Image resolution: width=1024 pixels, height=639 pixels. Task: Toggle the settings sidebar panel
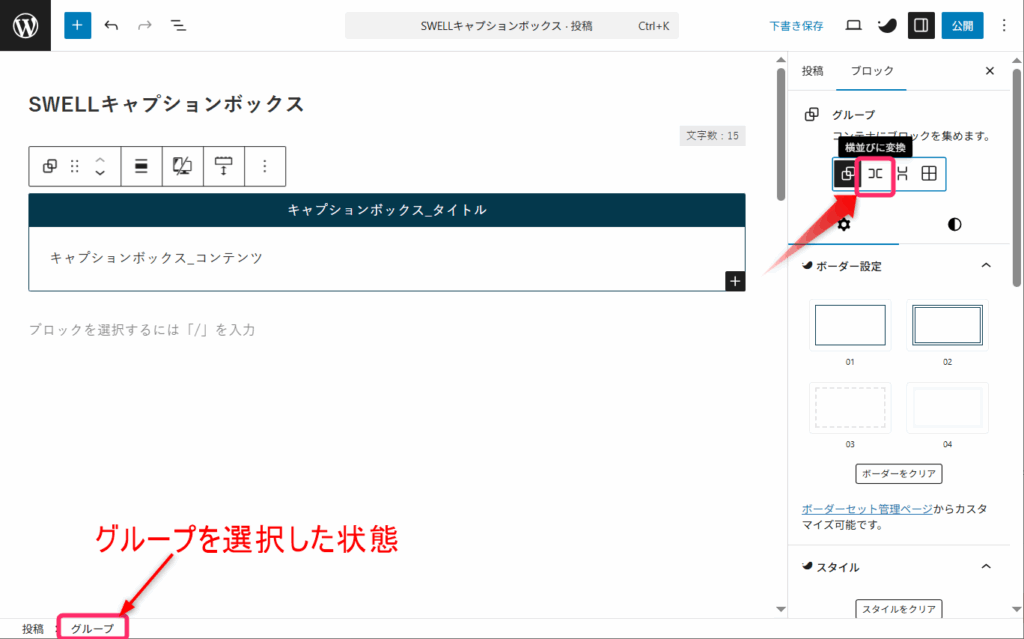921,25
